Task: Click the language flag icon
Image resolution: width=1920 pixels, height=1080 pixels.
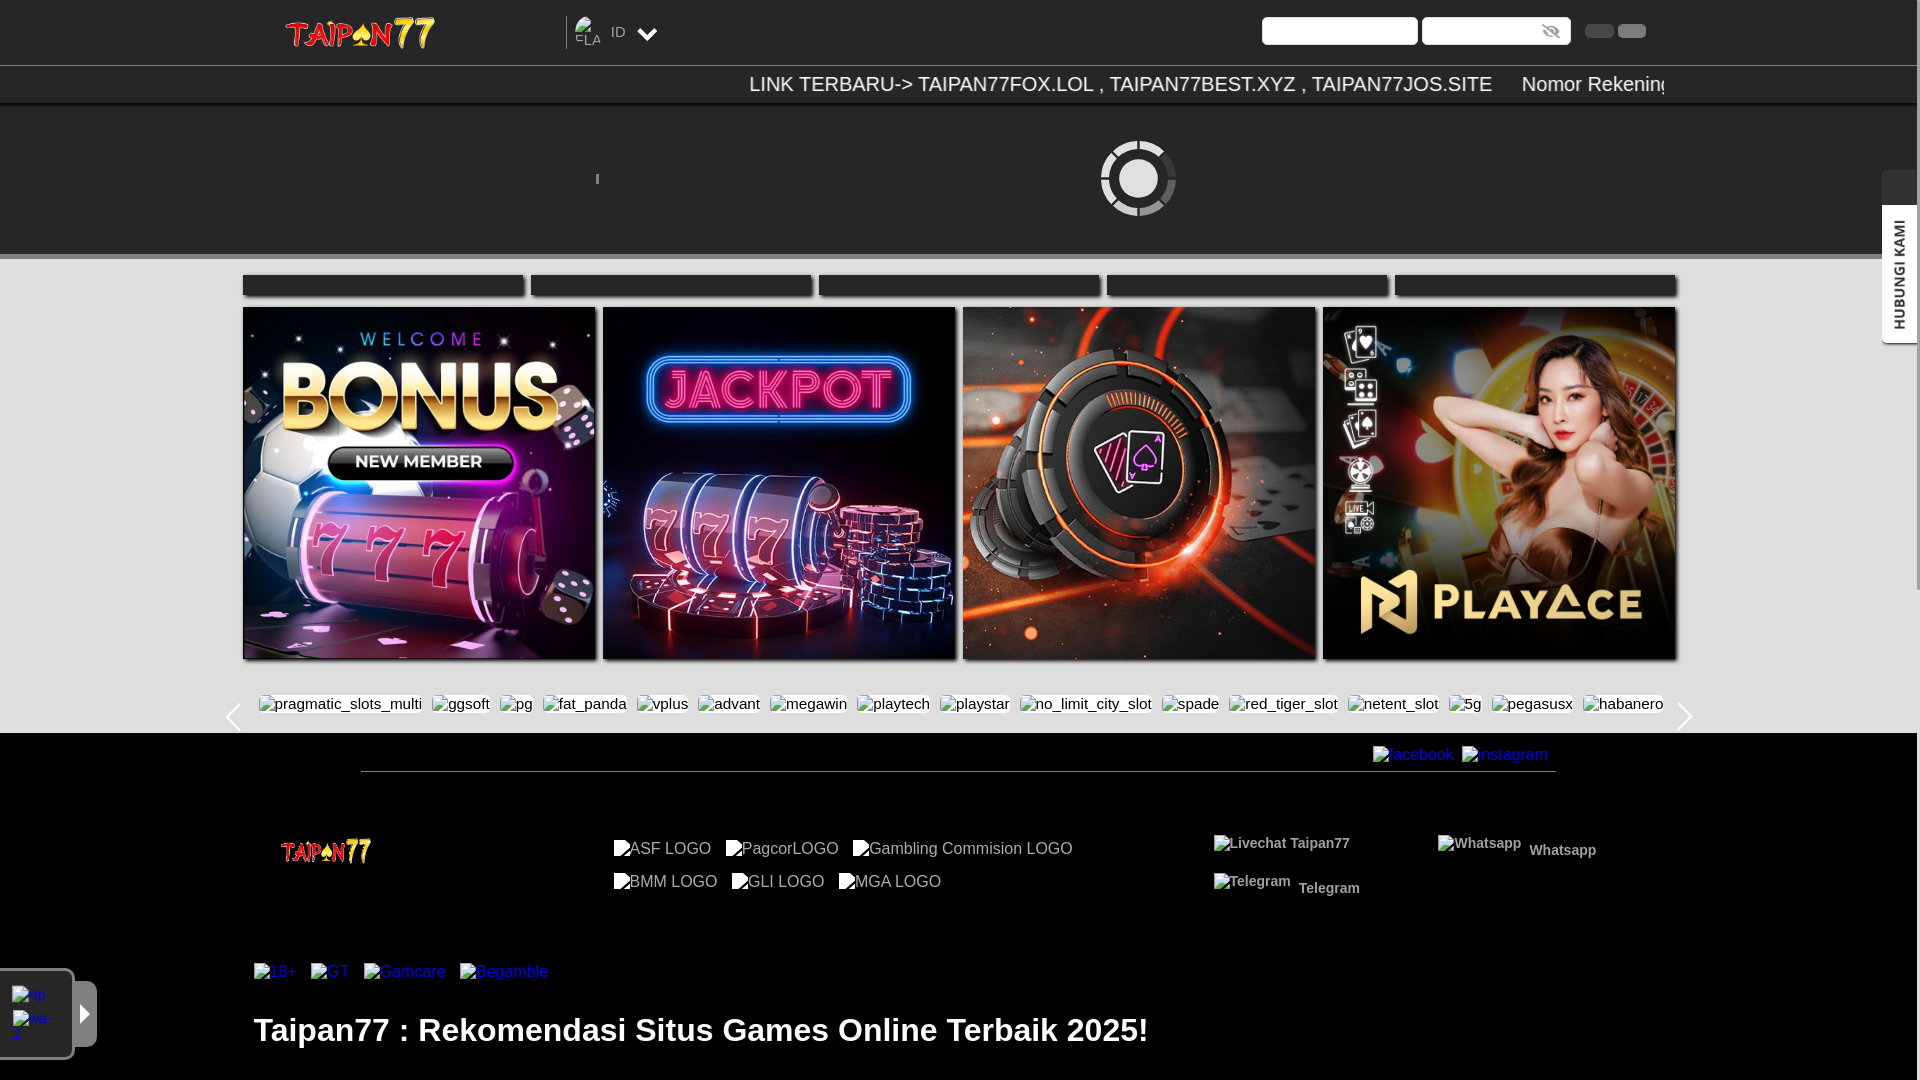Action: click(588, 32)
